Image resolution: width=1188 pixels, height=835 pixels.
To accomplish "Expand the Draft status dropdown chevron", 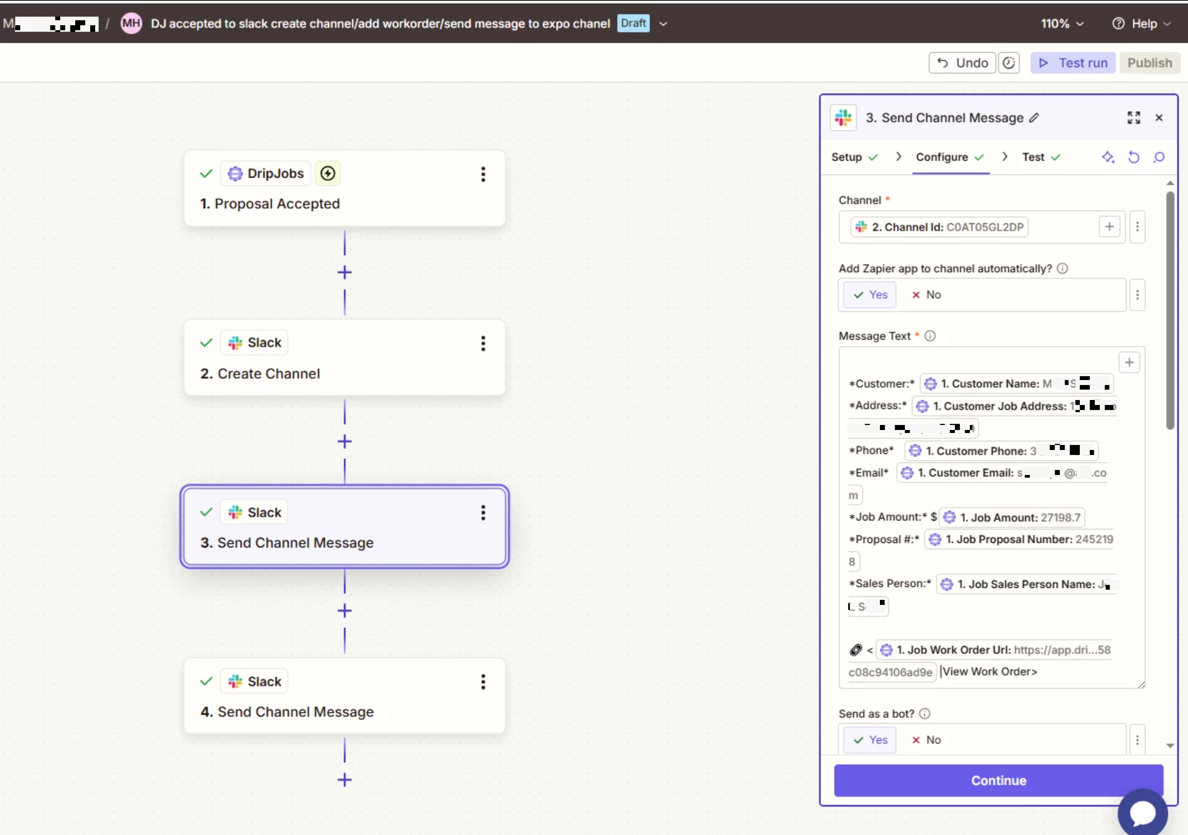I will click(663, 23).
